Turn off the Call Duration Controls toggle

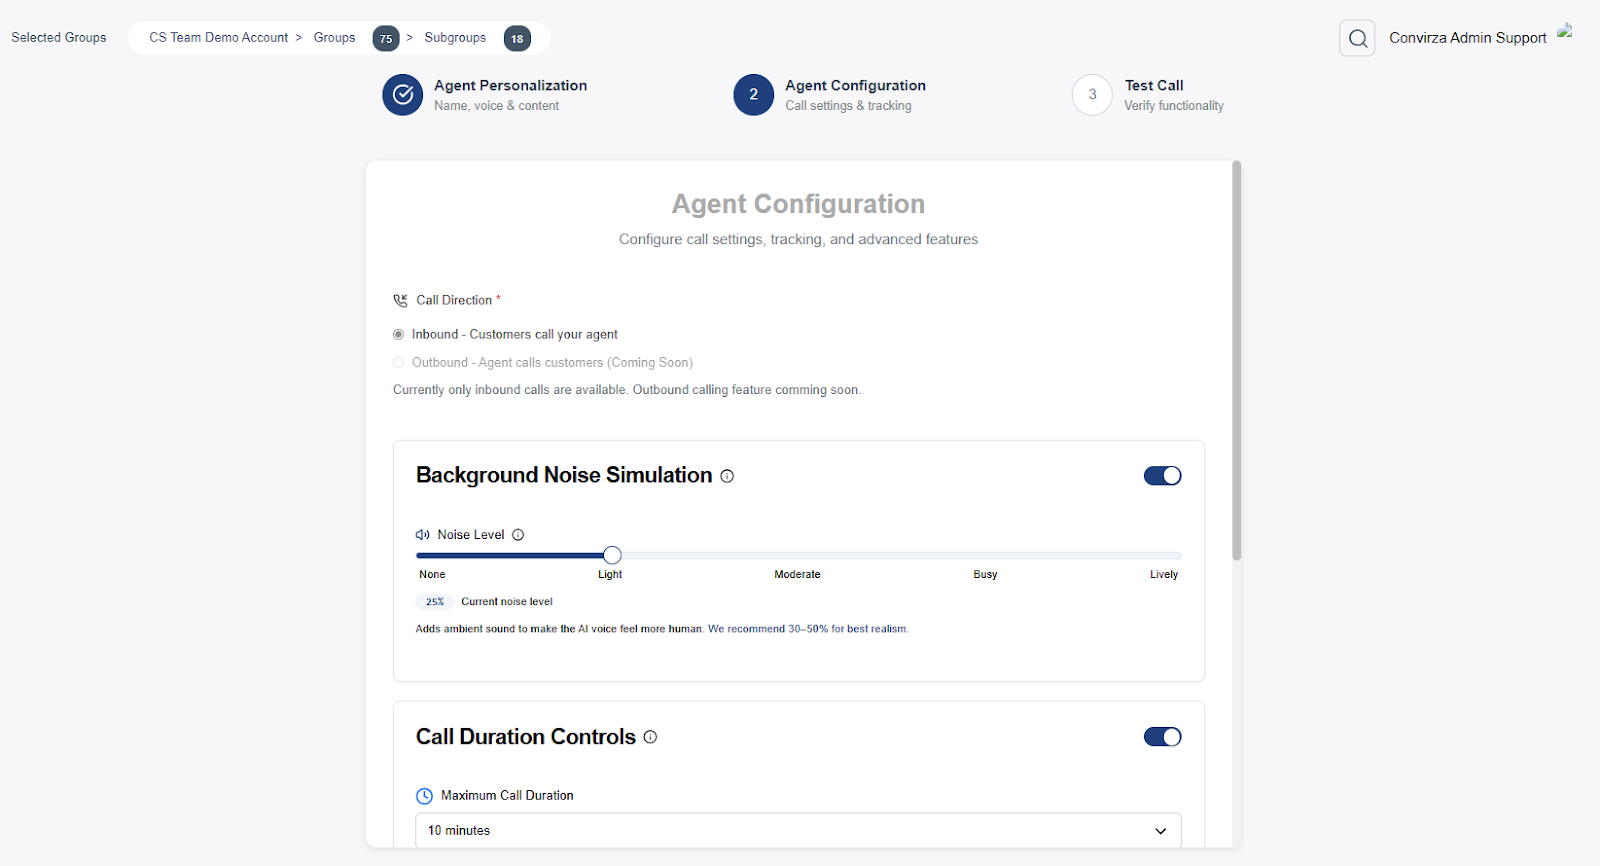click(x=1162, y=737)
